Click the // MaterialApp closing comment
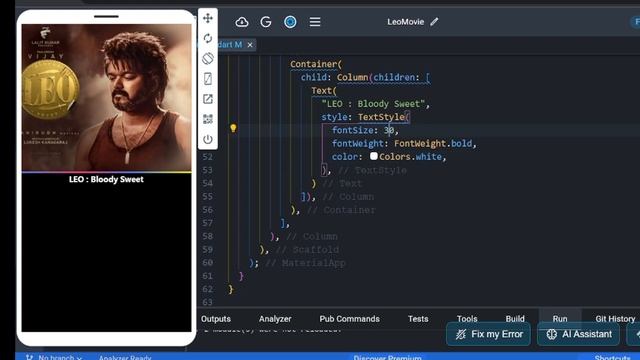The width and height of the screenshot is (640, 360). [305, 263]
